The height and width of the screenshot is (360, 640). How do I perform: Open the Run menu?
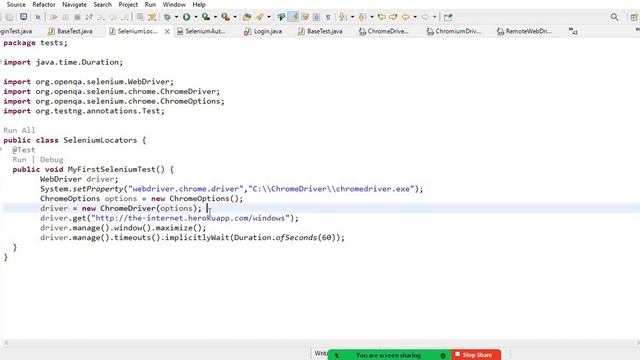pos(150,4)
